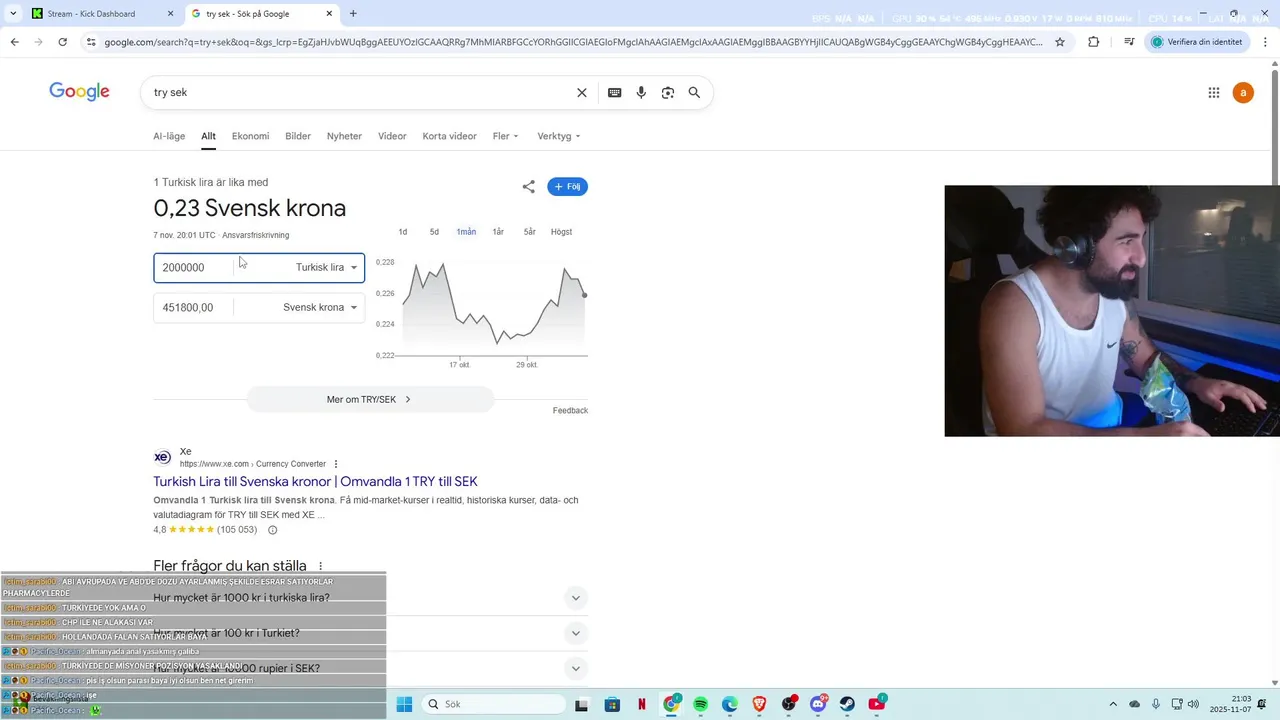Image resolution: width=1280 pixels, height=720 pixels.
Task: Open the Windows Start menu
Action: (404, 704)
